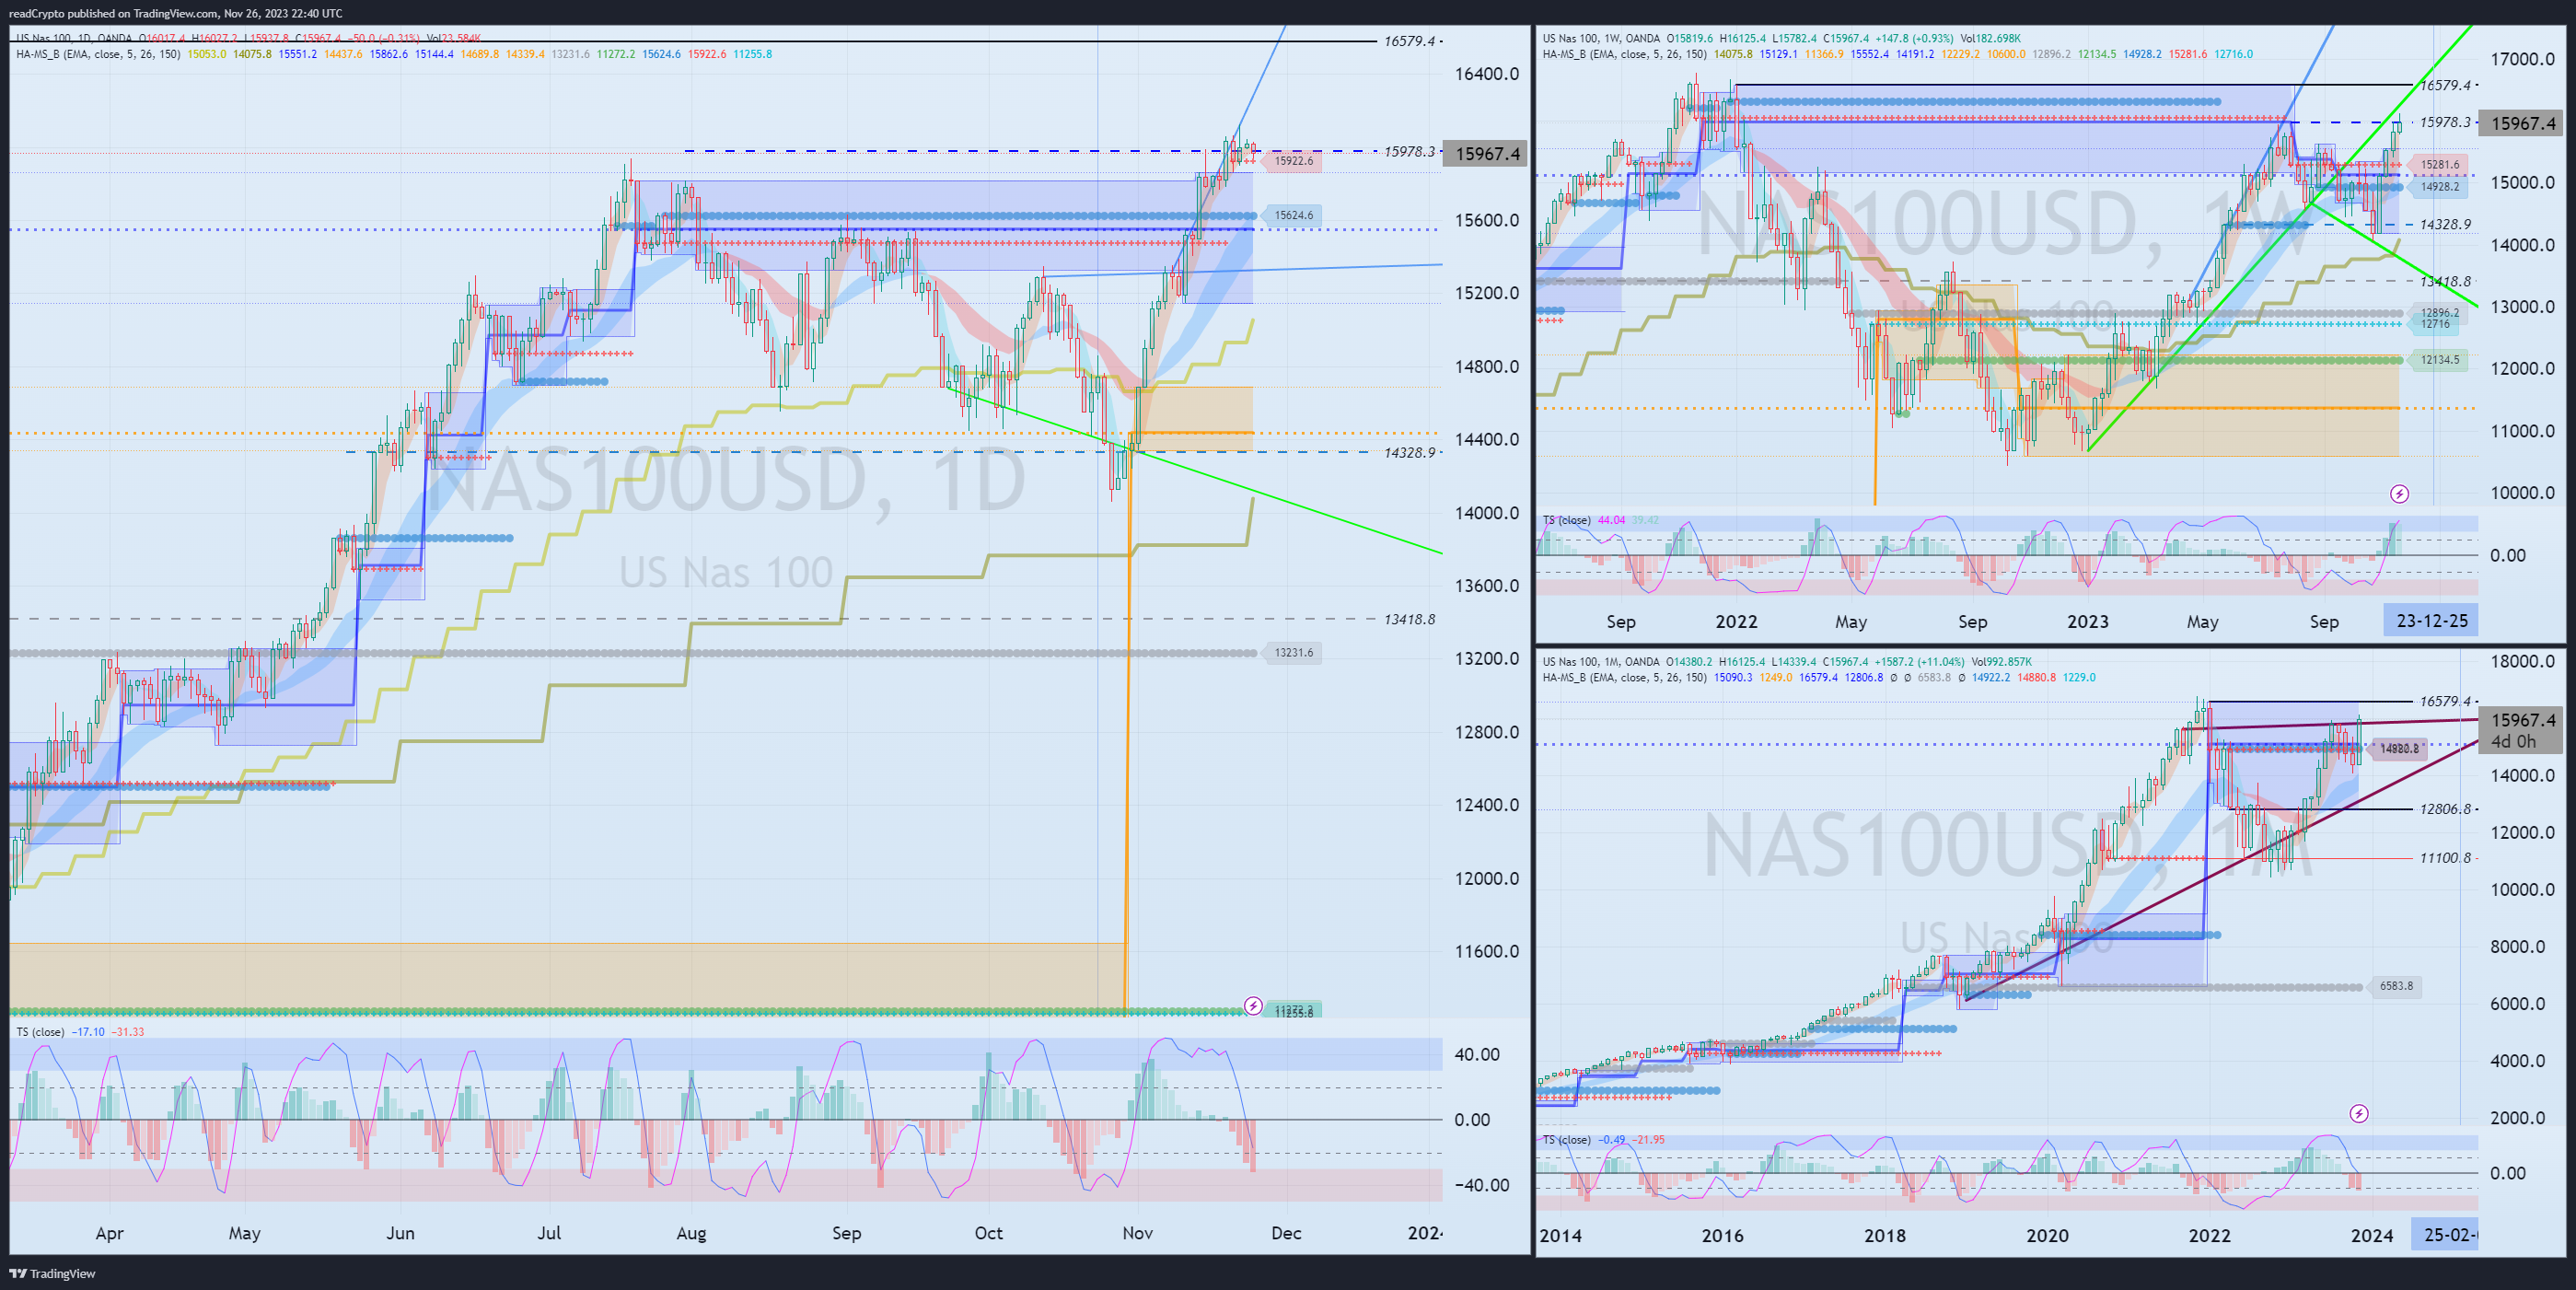
Task: Click the 'Vol23.584K' volume readout on daily chart
Action: [x=454, y=38]
